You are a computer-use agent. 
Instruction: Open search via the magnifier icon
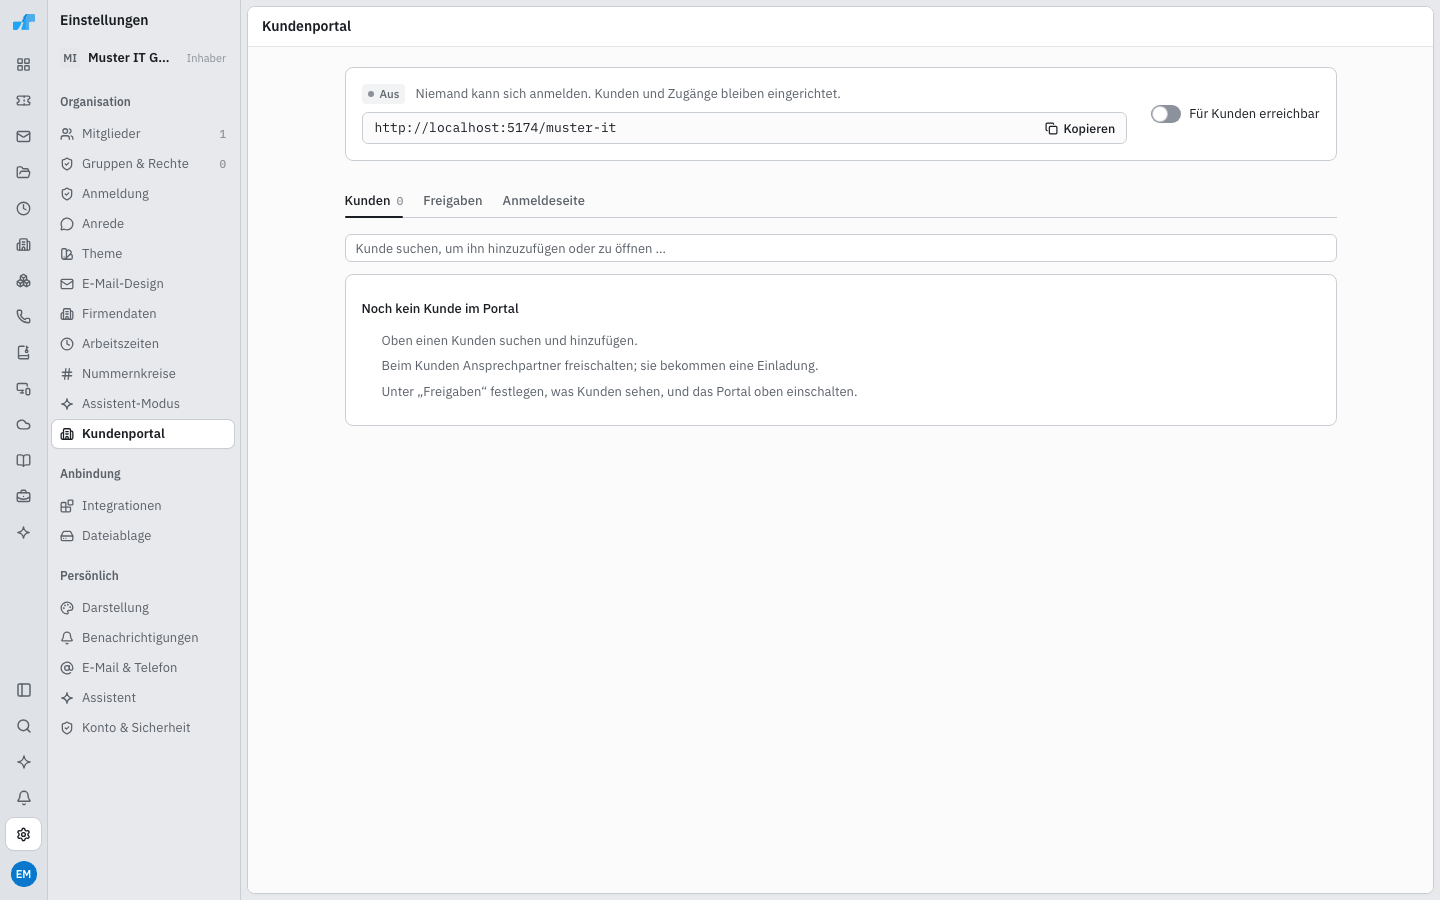[24, 726]
